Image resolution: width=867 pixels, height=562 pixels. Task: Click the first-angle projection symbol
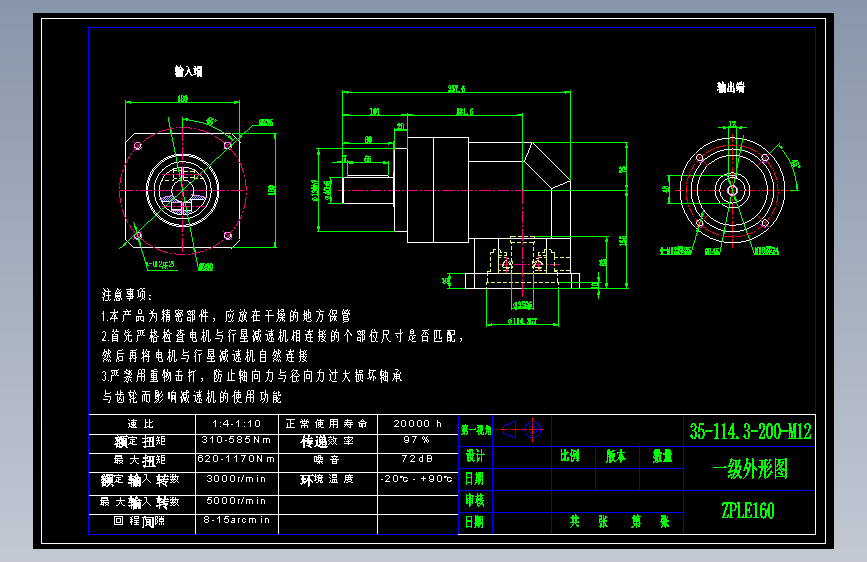click(522, 429)
